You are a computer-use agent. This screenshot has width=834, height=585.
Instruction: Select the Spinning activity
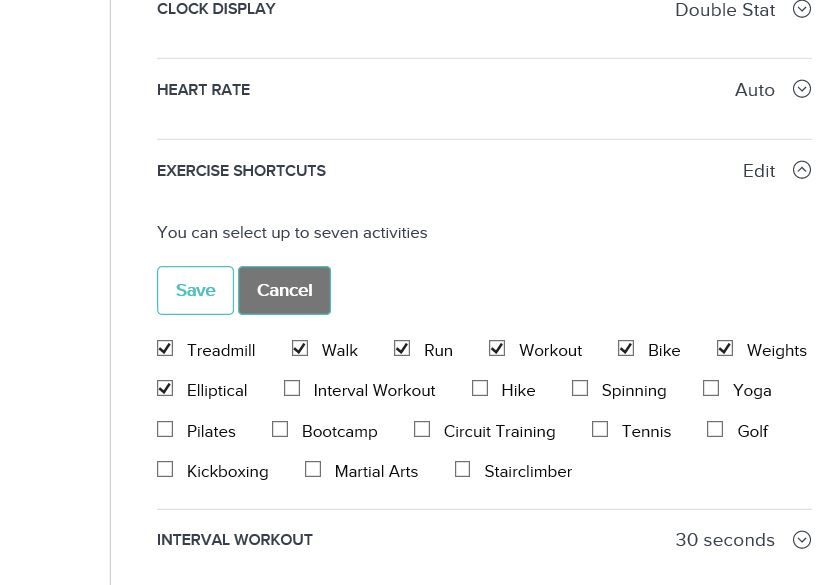tap(580, 387)
